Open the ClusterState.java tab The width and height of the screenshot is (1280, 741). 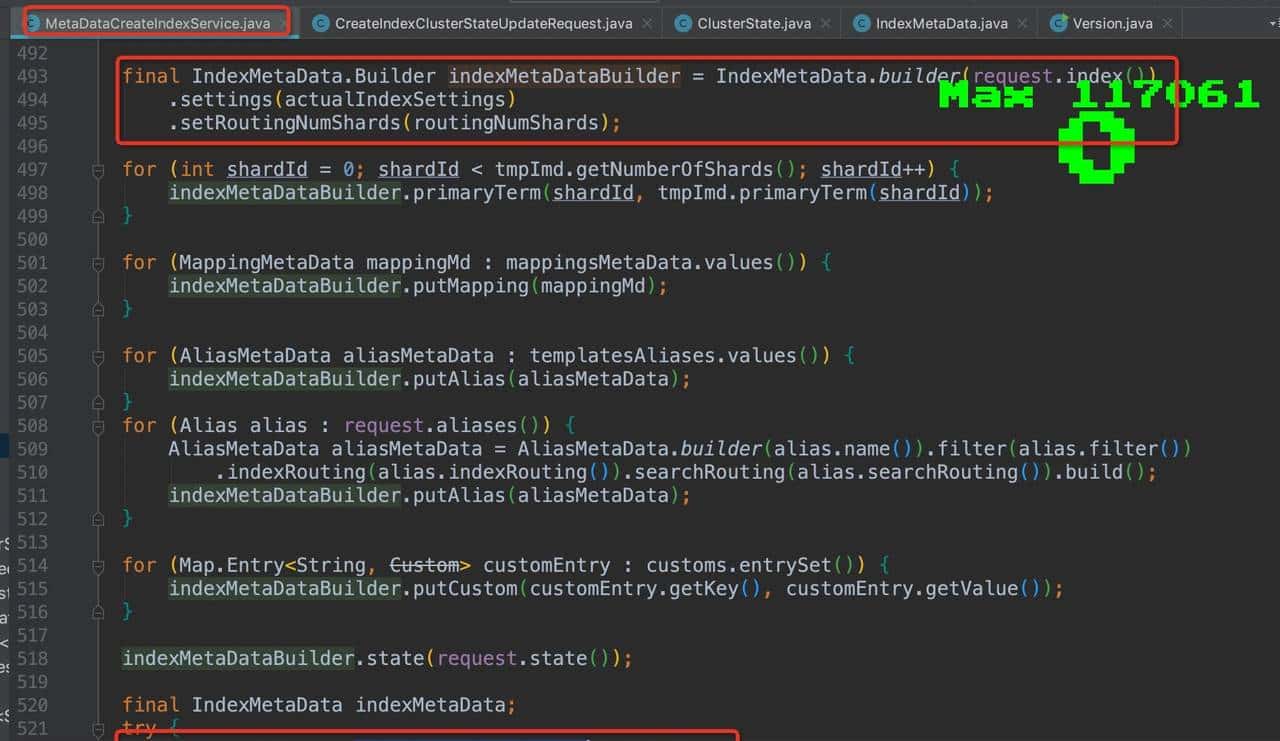754,23
